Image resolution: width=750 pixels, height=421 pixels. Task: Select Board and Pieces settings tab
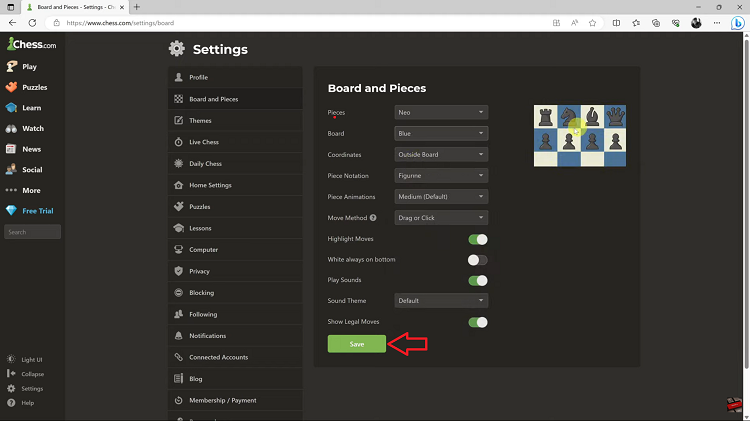click(235, 99)
